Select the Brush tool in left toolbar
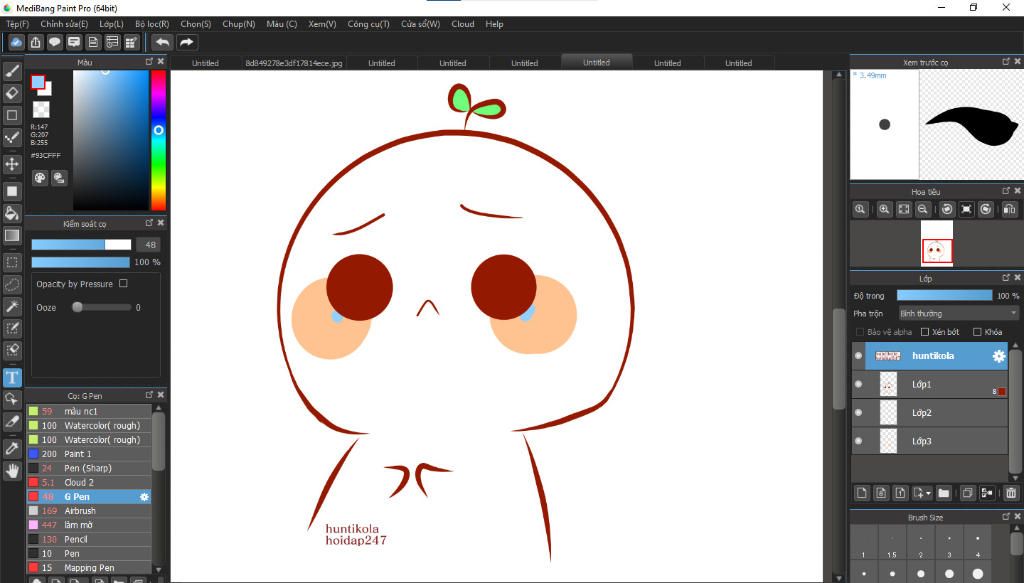Screen dimensions: 1024x583 12,71
